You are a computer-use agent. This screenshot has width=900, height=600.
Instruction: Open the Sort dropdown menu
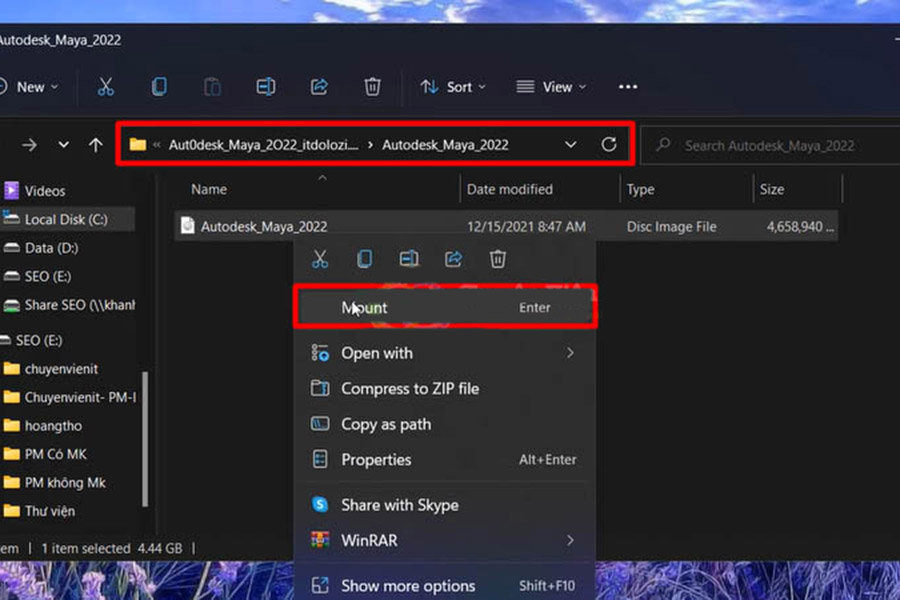453,87
